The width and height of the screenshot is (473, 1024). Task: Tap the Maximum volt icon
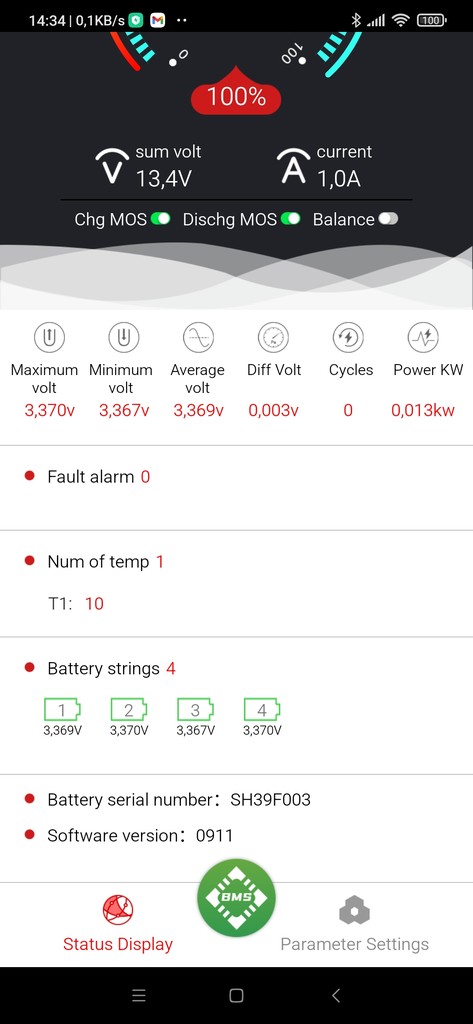50,337
